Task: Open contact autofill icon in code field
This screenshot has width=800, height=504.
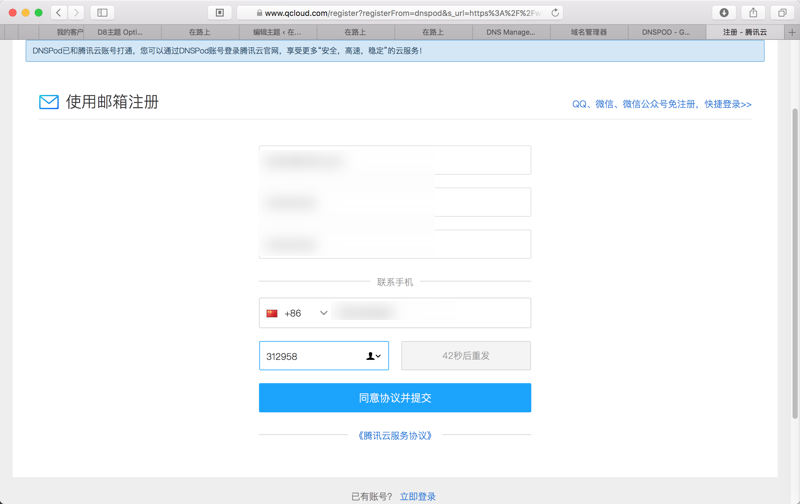Action: (373, 356)
